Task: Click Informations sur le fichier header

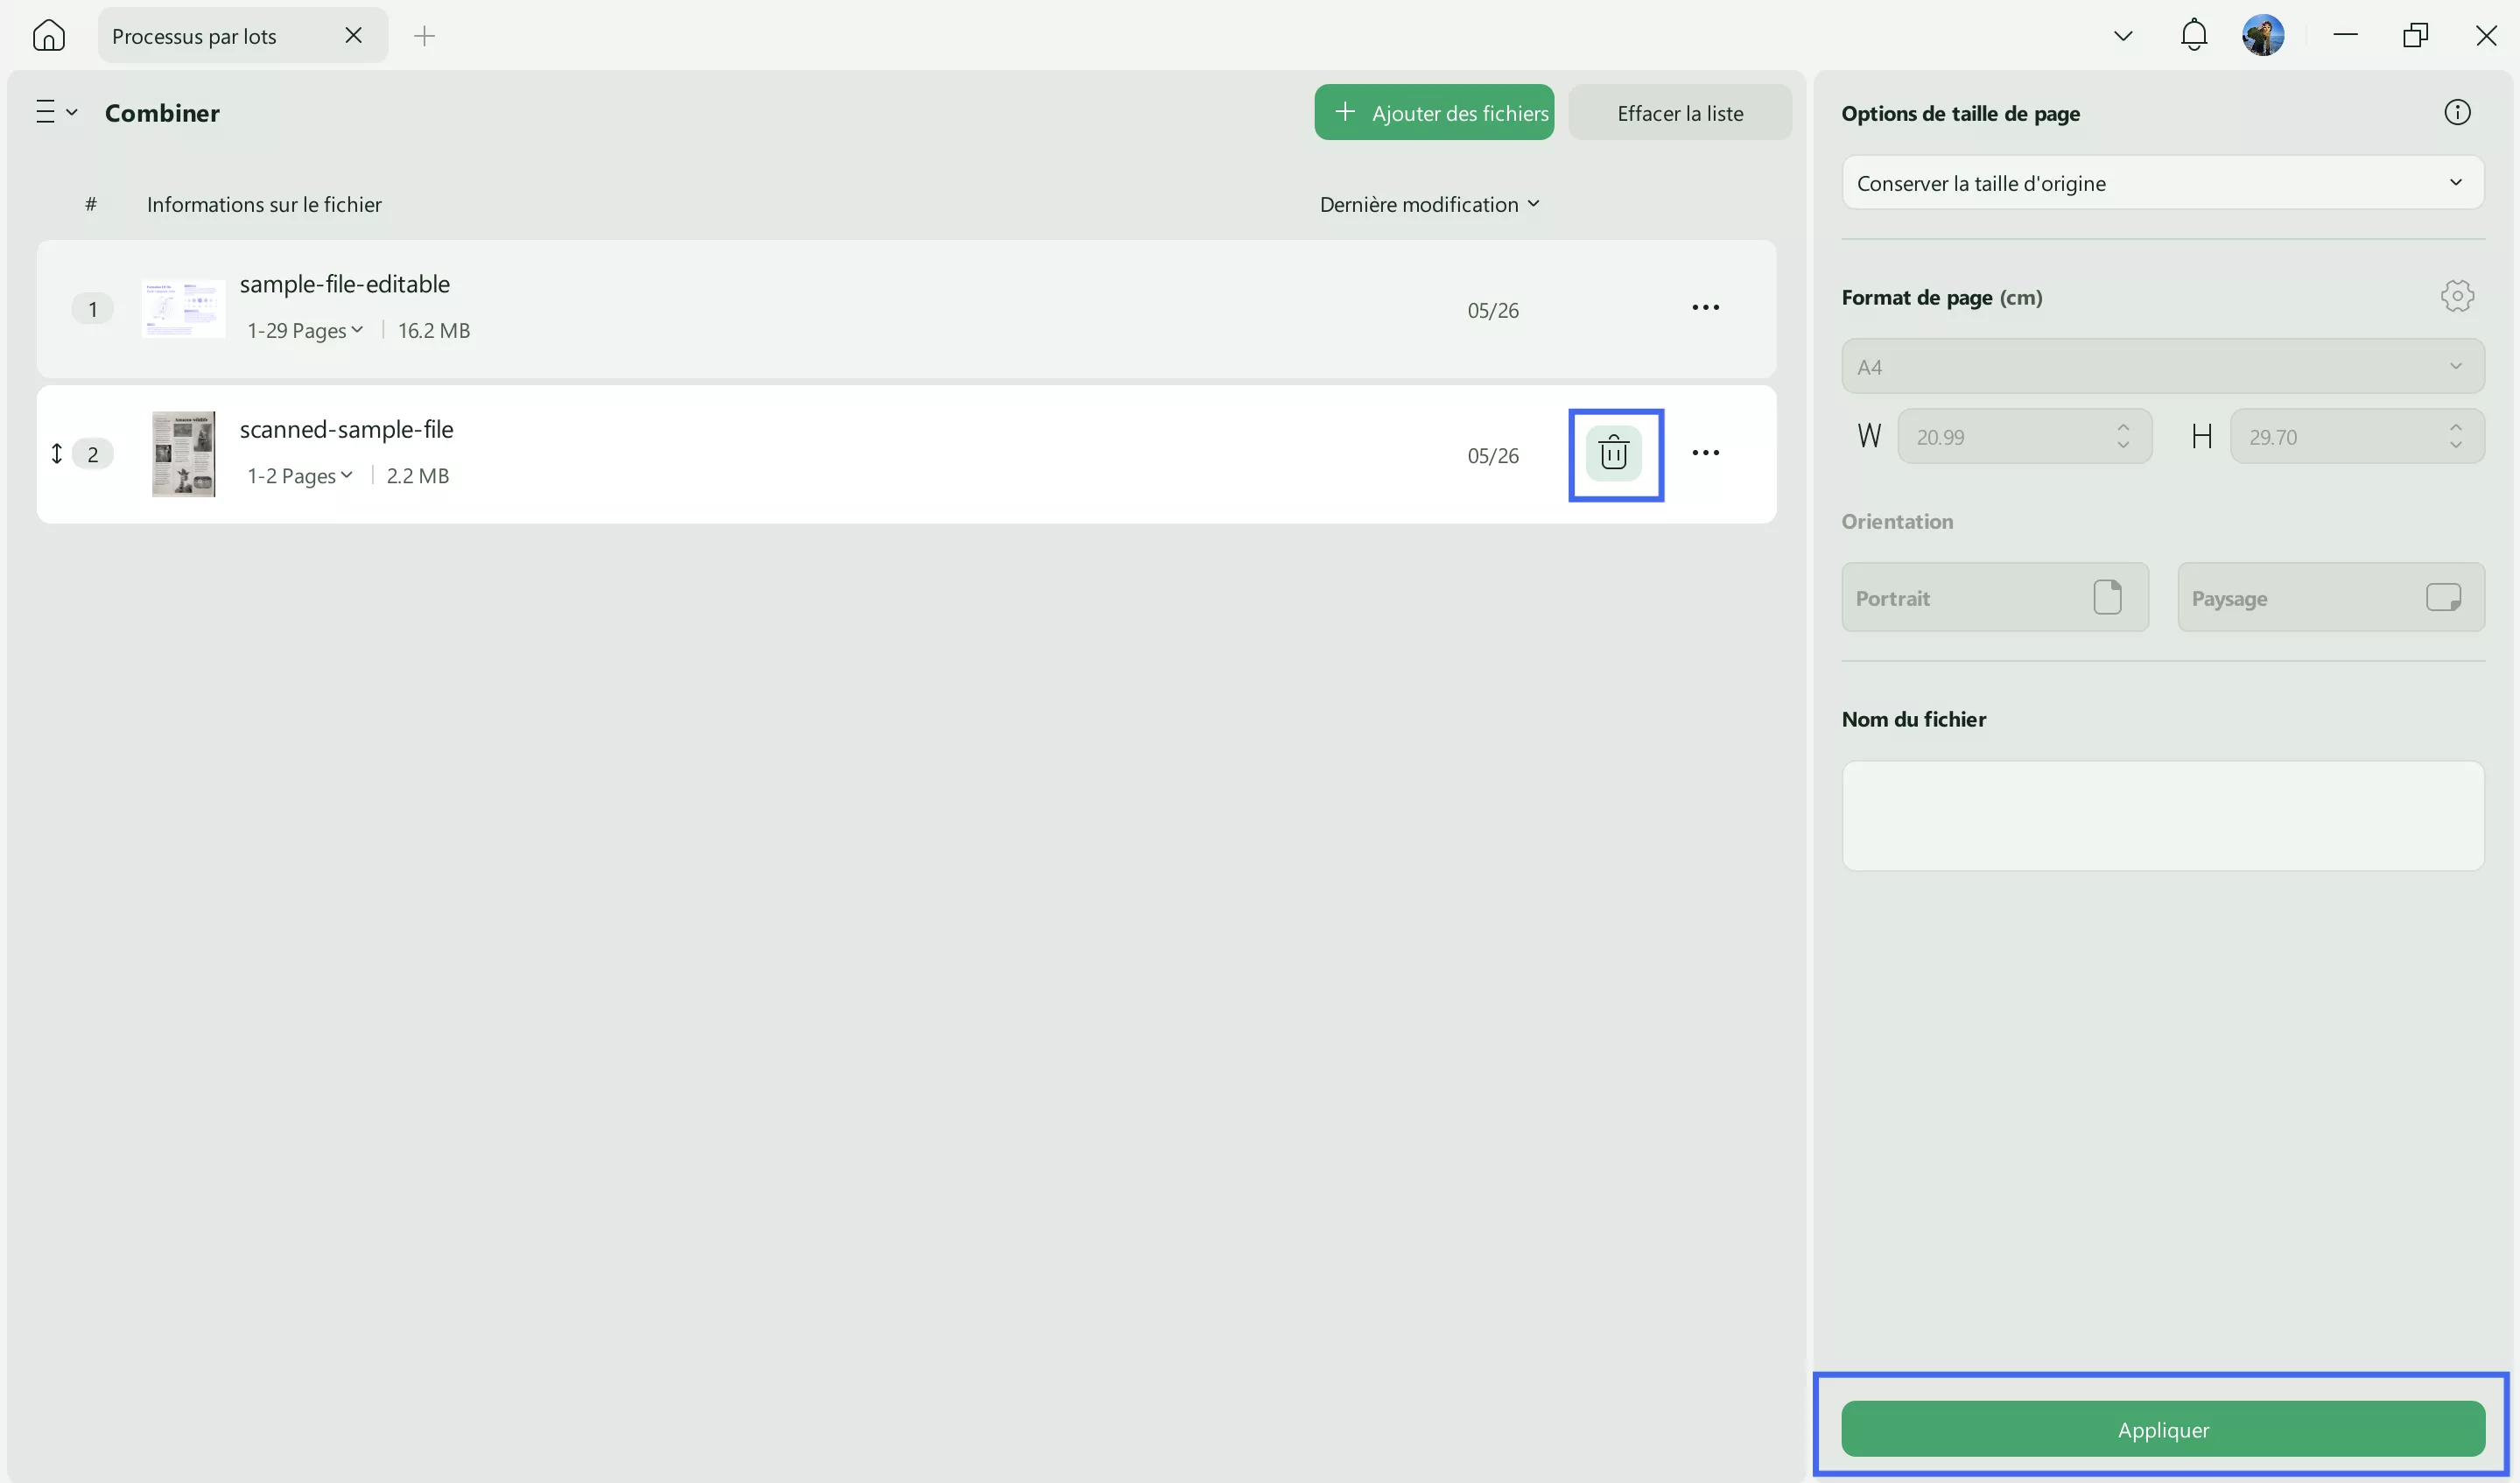Action: pyautogui.click(x=264, y=204)
